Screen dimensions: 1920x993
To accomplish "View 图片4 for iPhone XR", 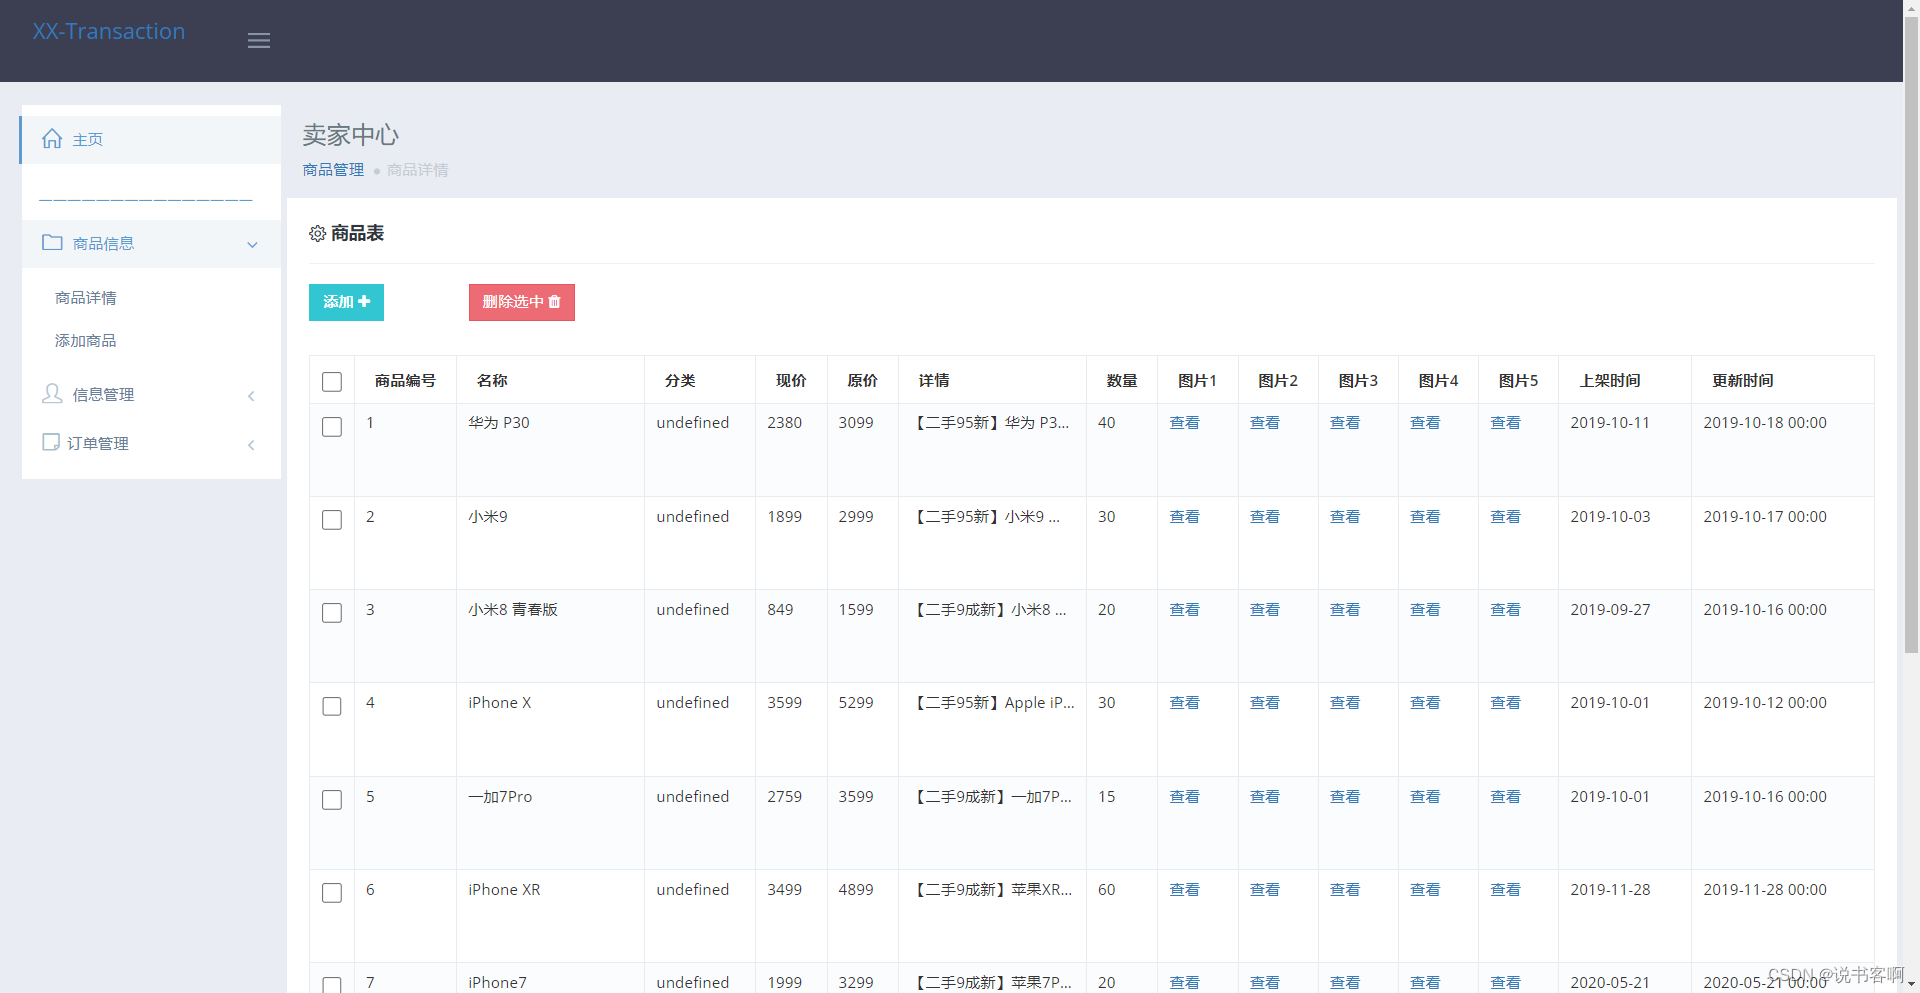I will coord(1425,890).
